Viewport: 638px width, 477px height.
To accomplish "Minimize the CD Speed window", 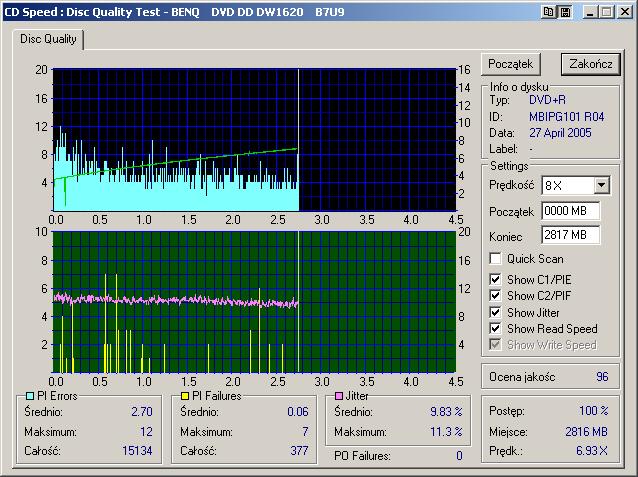I will coord(590,12).
